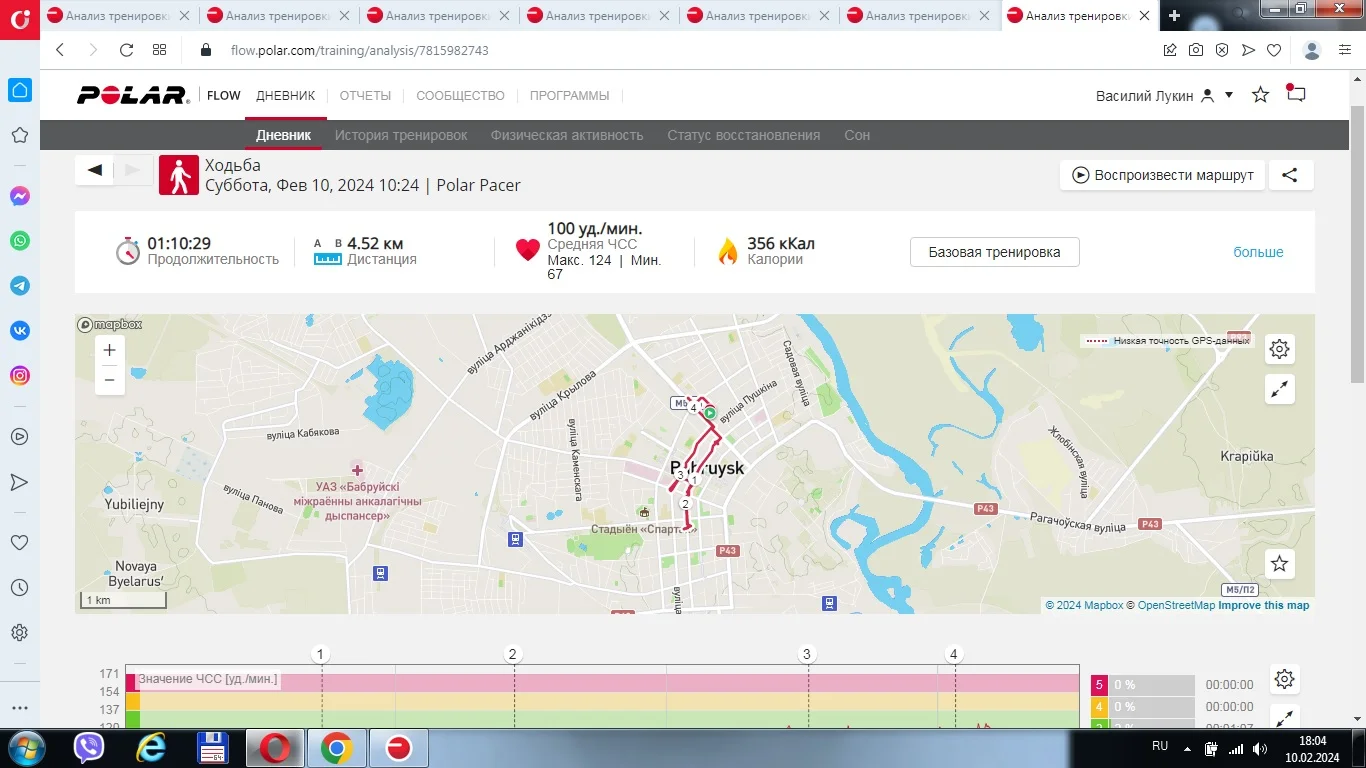Open the Сон tab
1366x768 pixels.
[857, 135]
